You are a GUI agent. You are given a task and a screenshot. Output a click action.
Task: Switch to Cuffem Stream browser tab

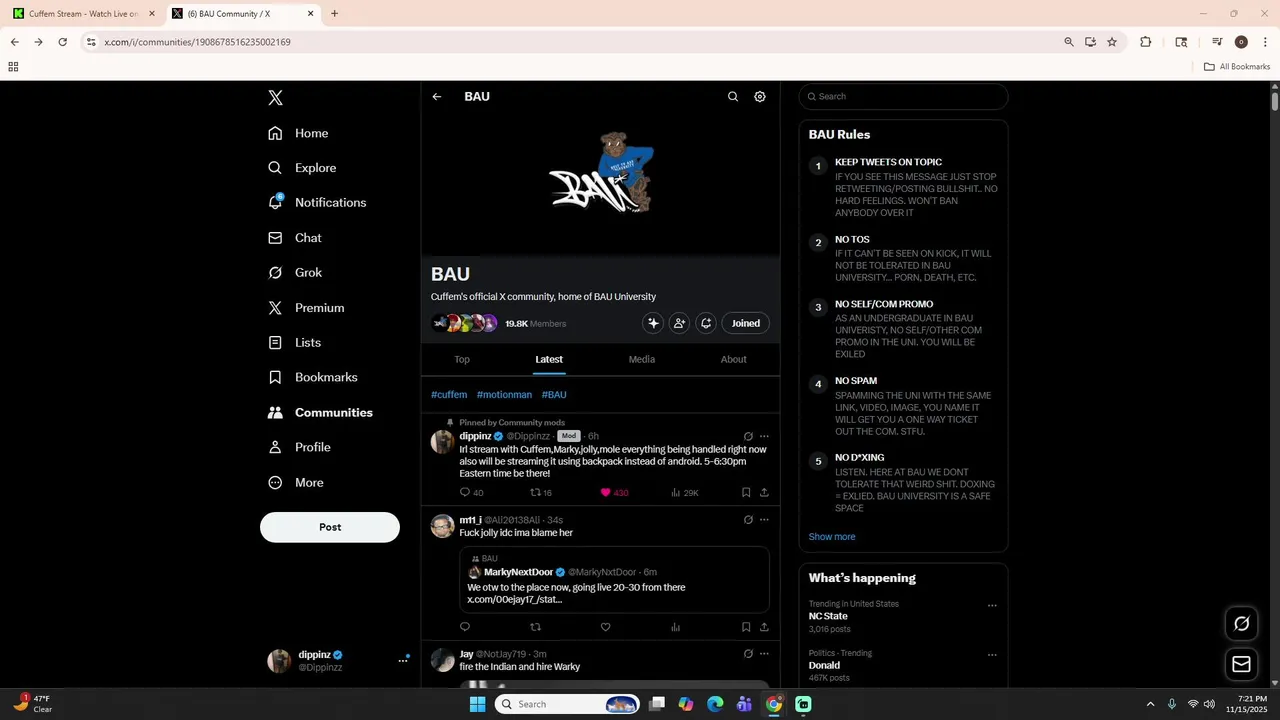point(84,14)
